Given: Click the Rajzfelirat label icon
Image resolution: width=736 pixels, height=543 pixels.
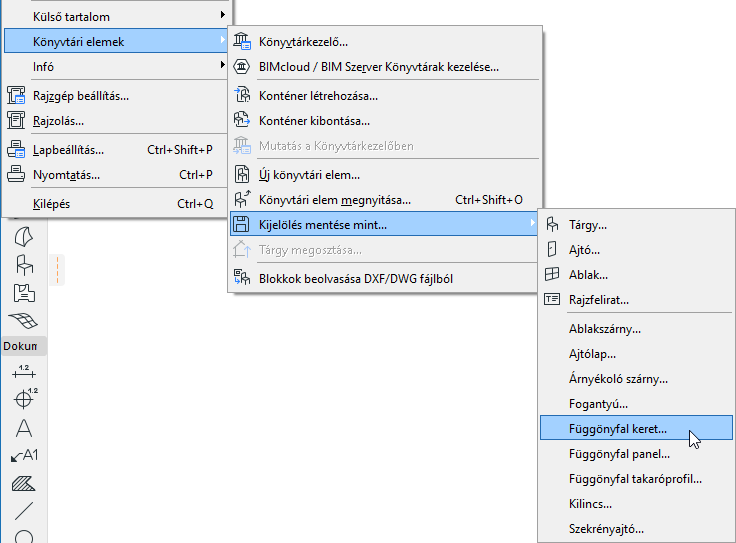Looking at the screenshot, I should pyautogui.click(x=552, y=299).
